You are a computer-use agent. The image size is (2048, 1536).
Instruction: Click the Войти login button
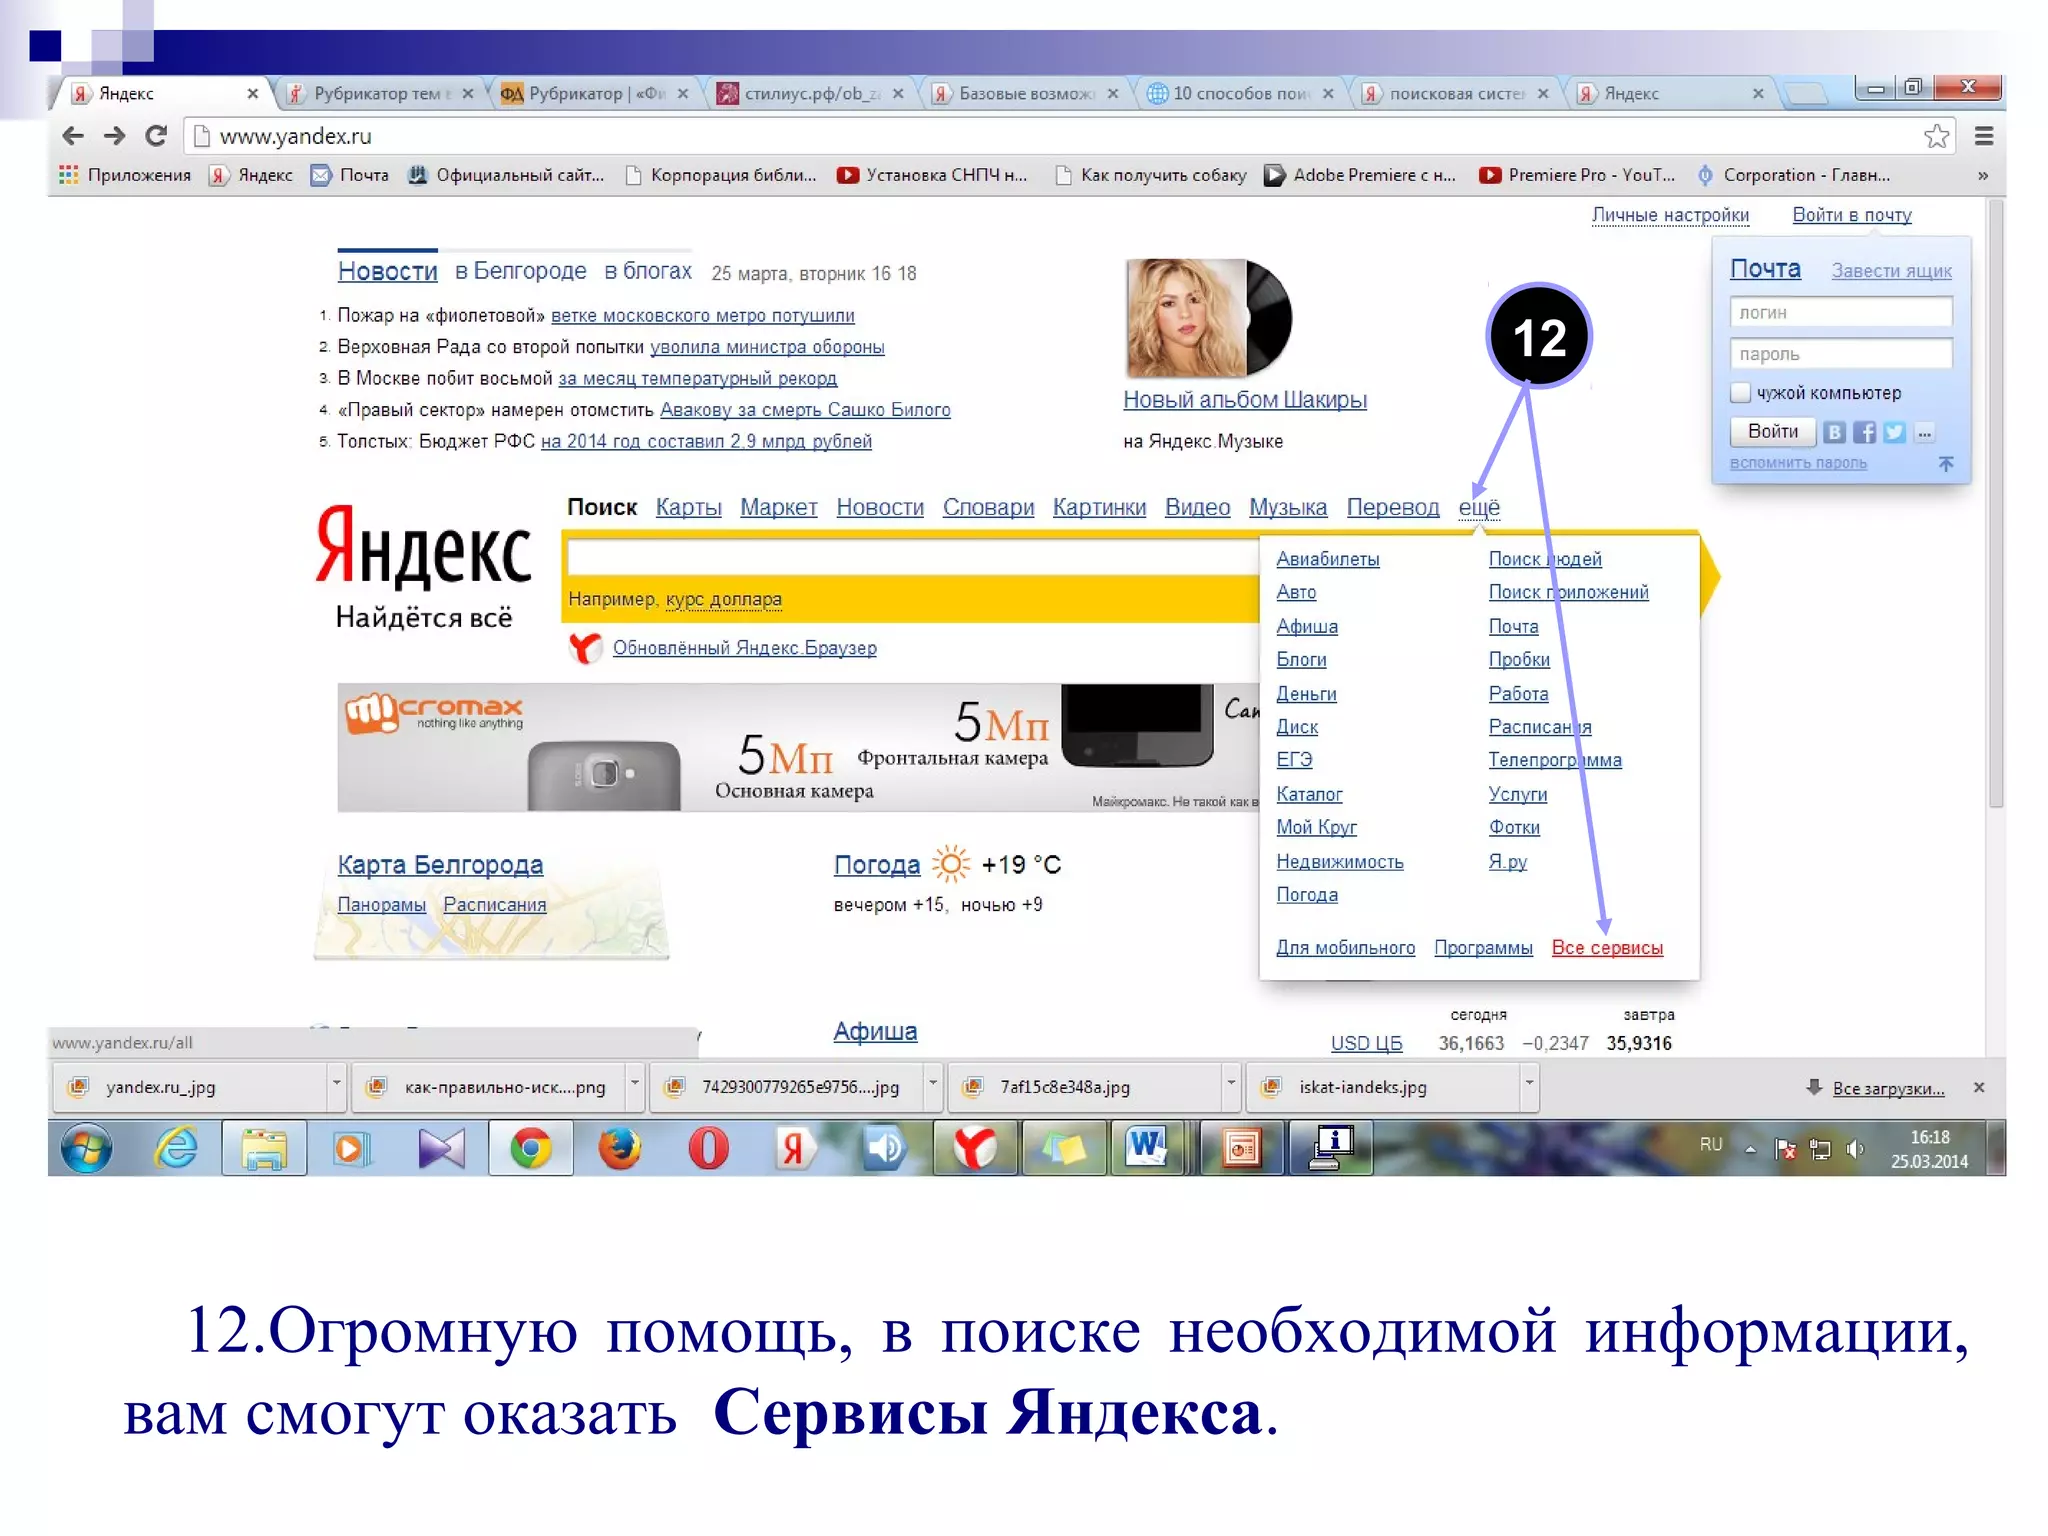[x=1772, y=432]
